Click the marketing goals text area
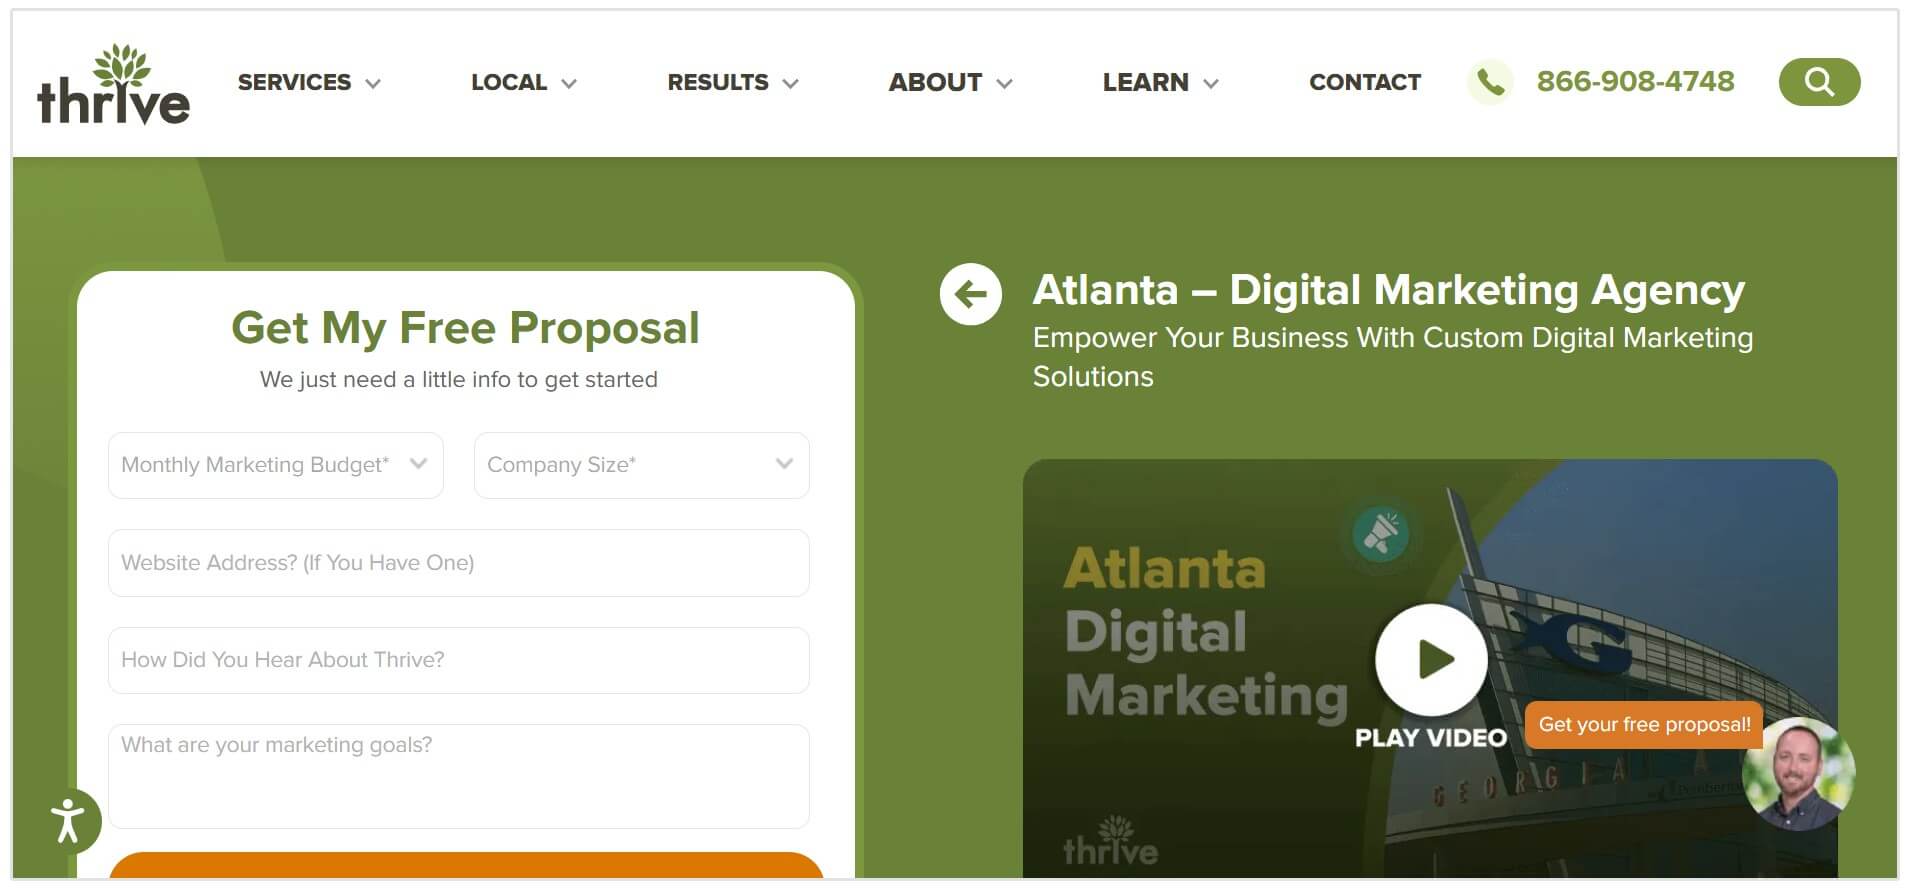Viewport: 1910px width, 890px height. point(458,776)
